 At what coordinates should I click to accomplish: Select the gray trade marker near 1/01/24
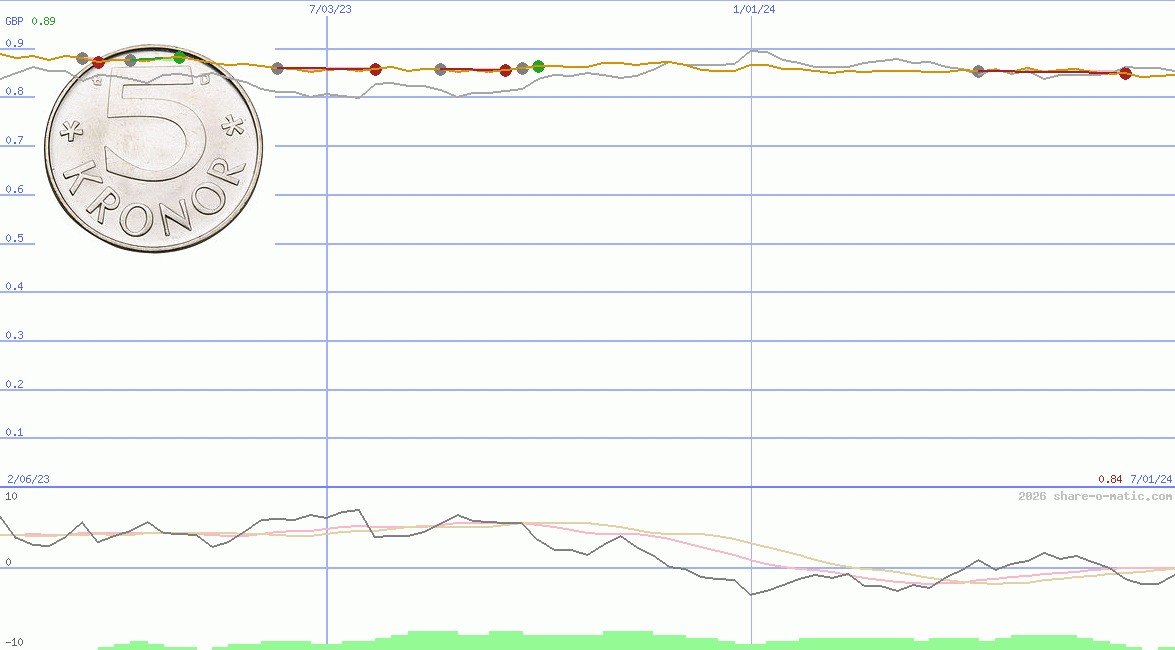978,70
